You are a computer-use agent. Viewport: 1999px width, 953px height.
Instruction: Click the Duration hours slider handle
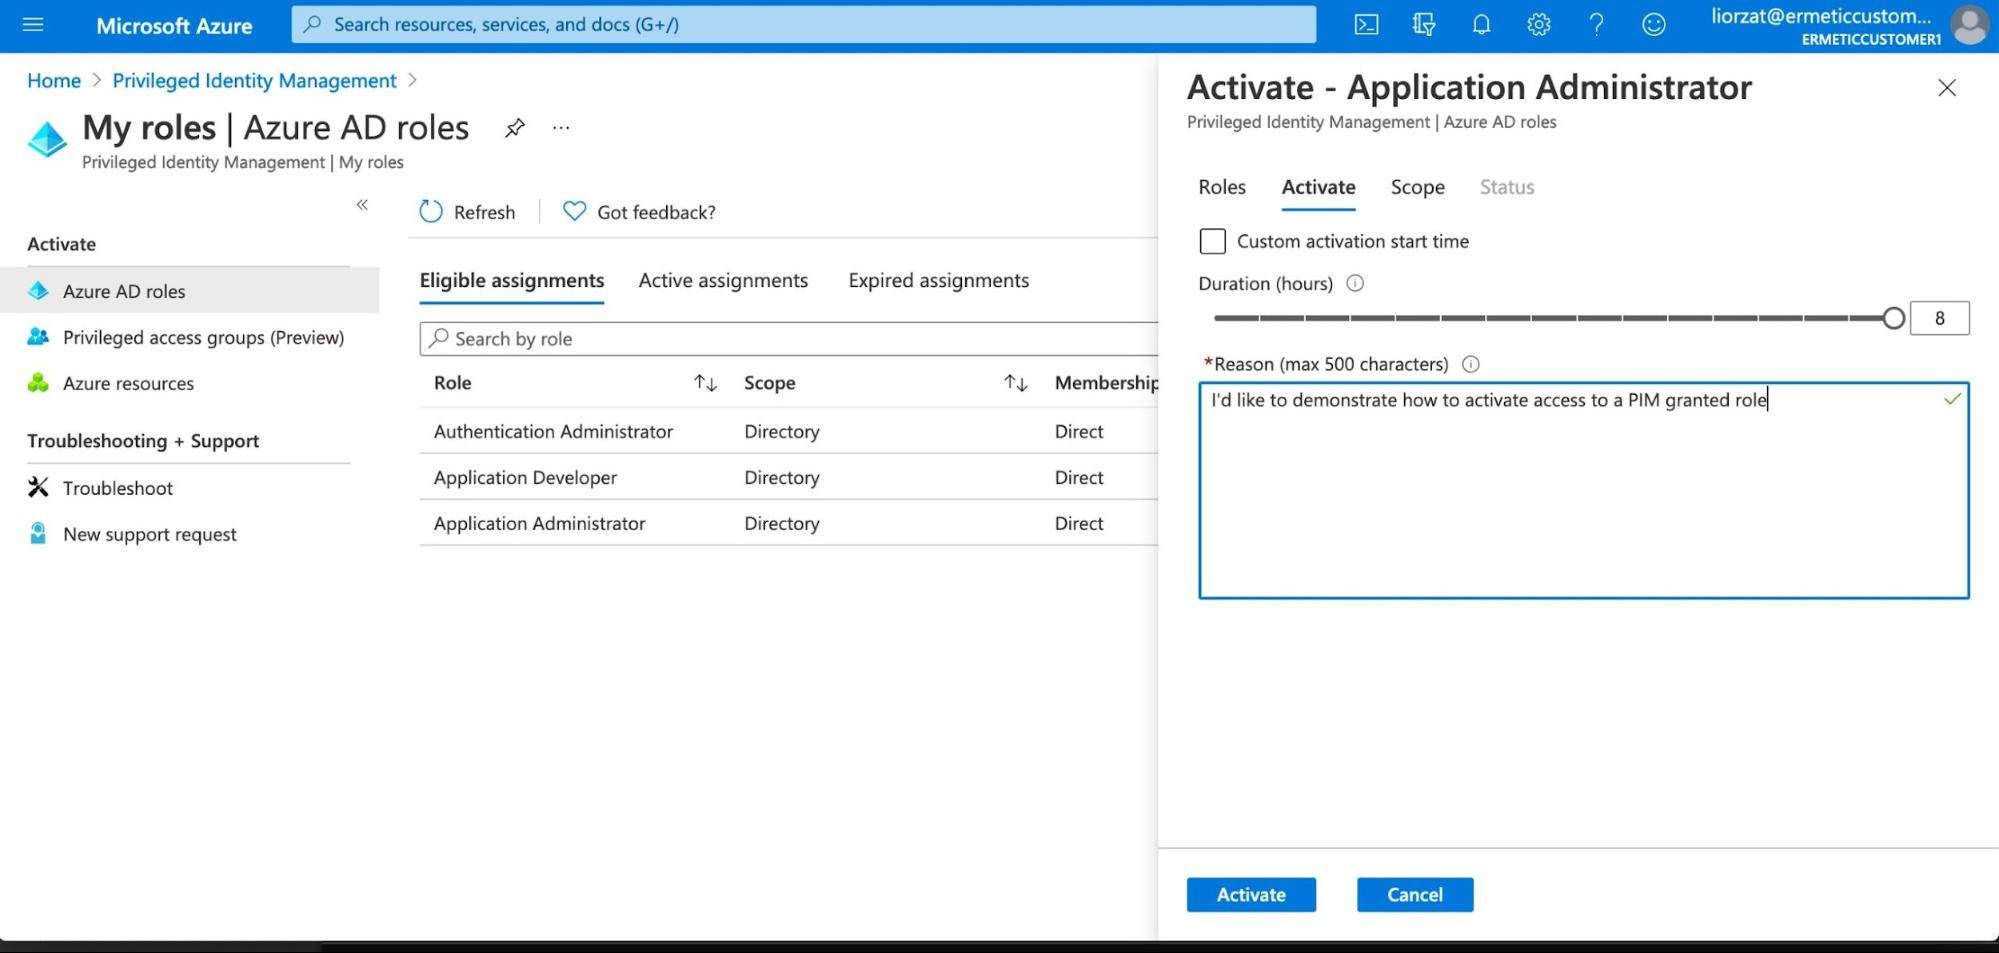[1893, 318]
